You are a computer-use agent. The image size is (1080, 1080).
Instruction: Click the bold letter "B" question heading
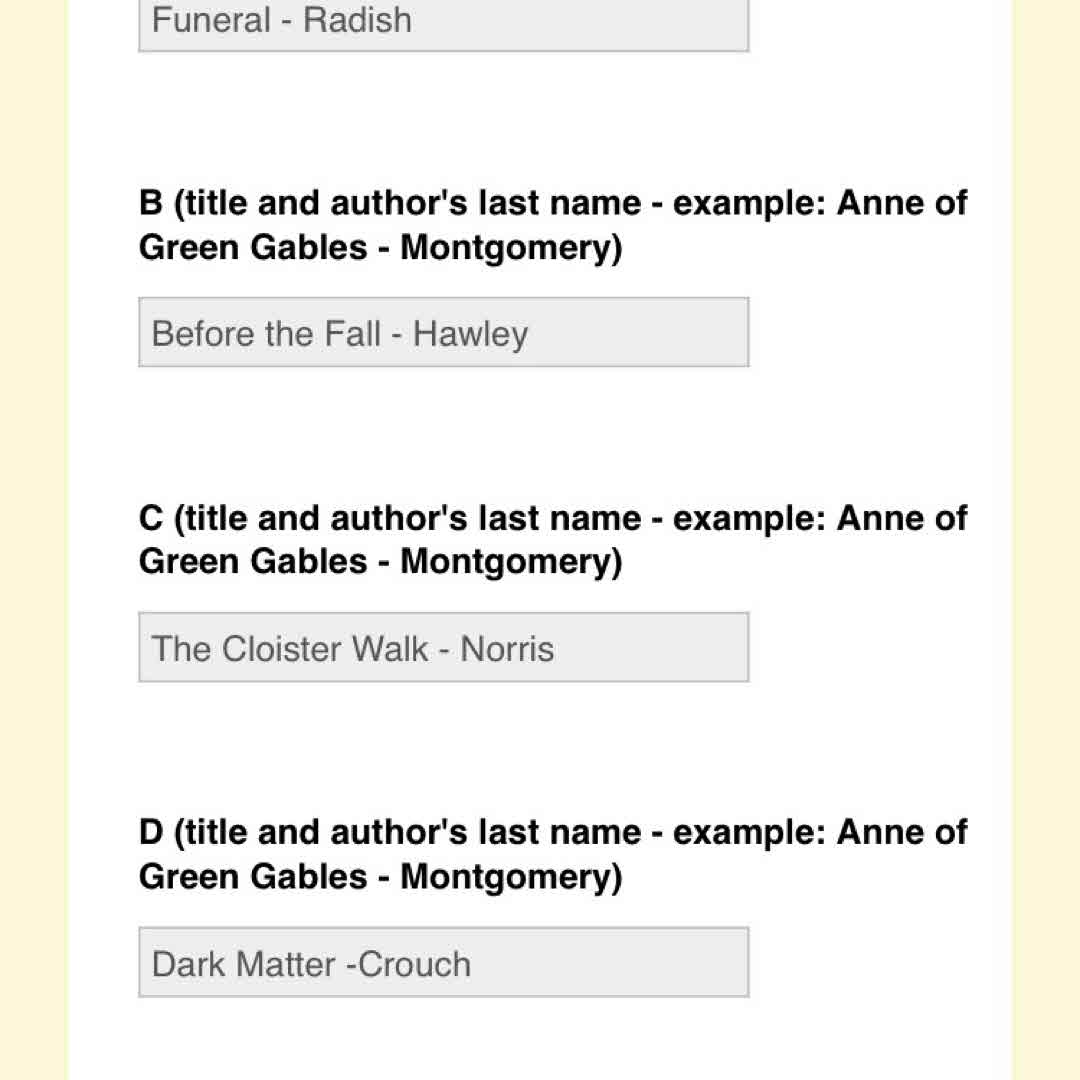[151, 204]
